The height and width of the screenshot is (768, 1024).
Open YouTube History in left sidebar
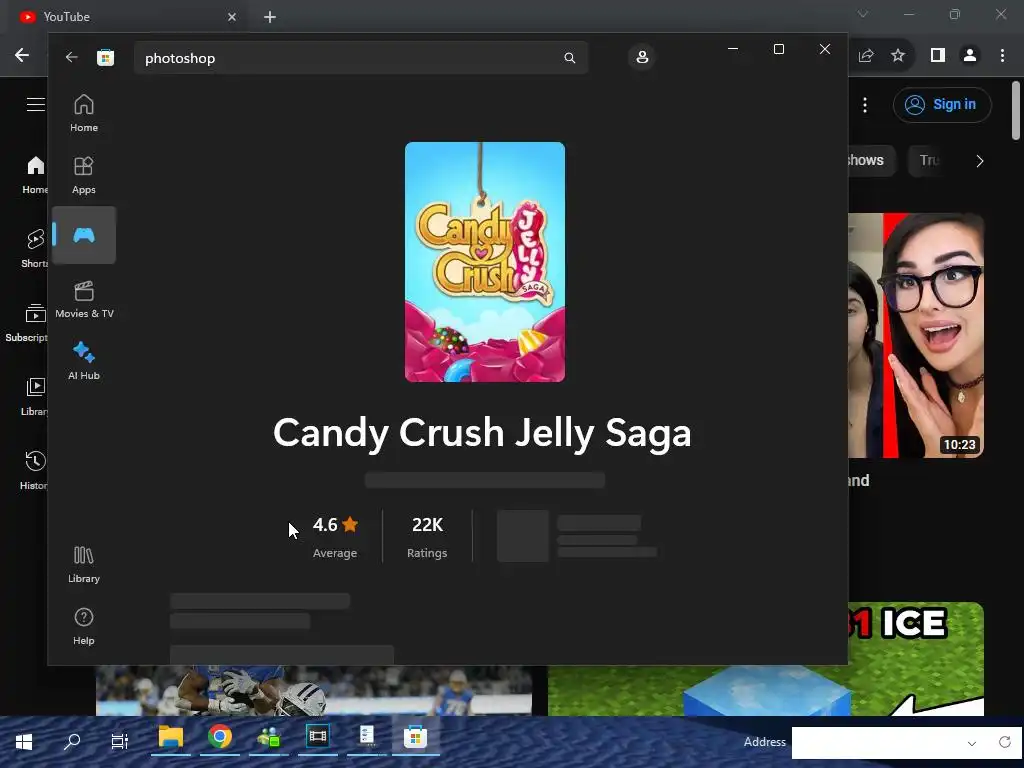tap(34, 470)
